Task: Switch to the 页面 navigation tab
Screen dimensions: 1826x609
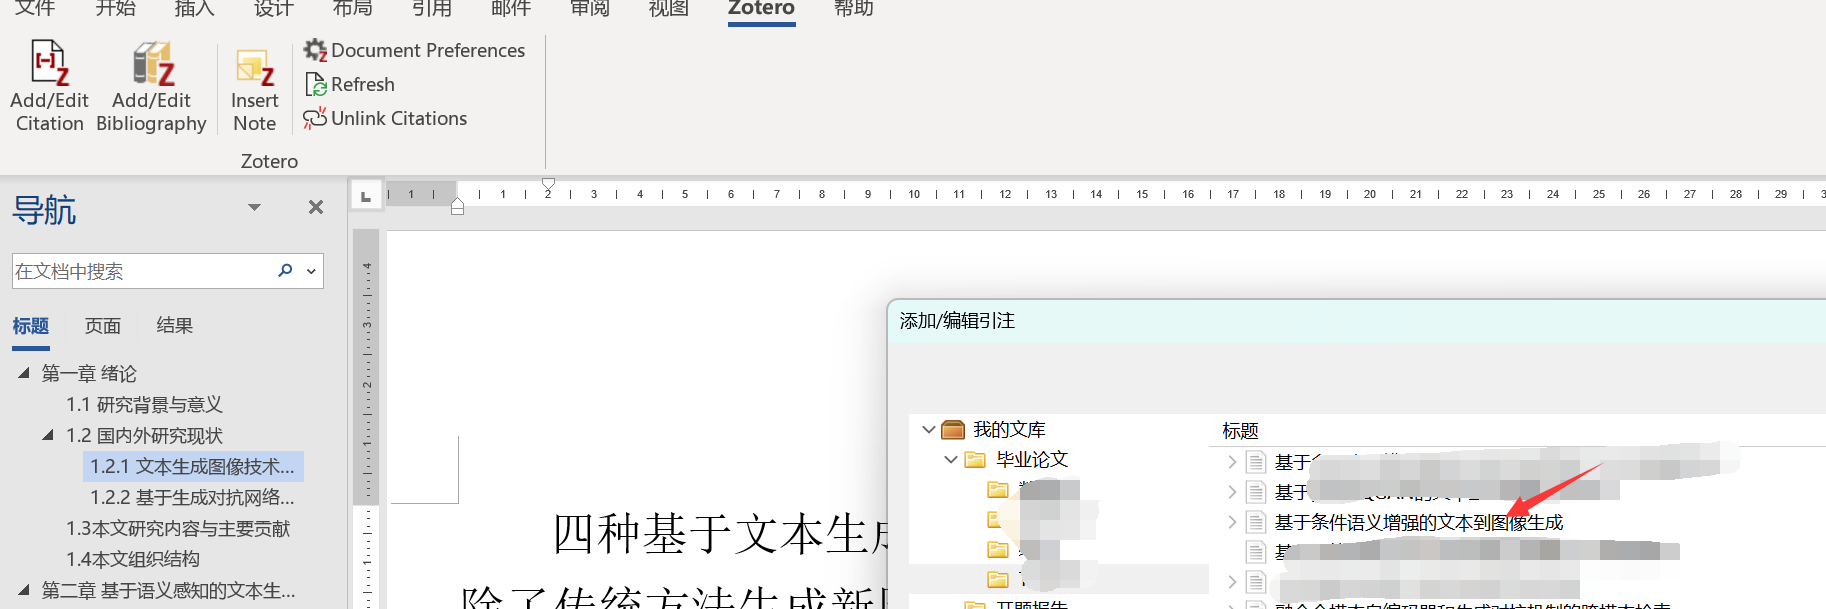Action: [x=102, y=326]
